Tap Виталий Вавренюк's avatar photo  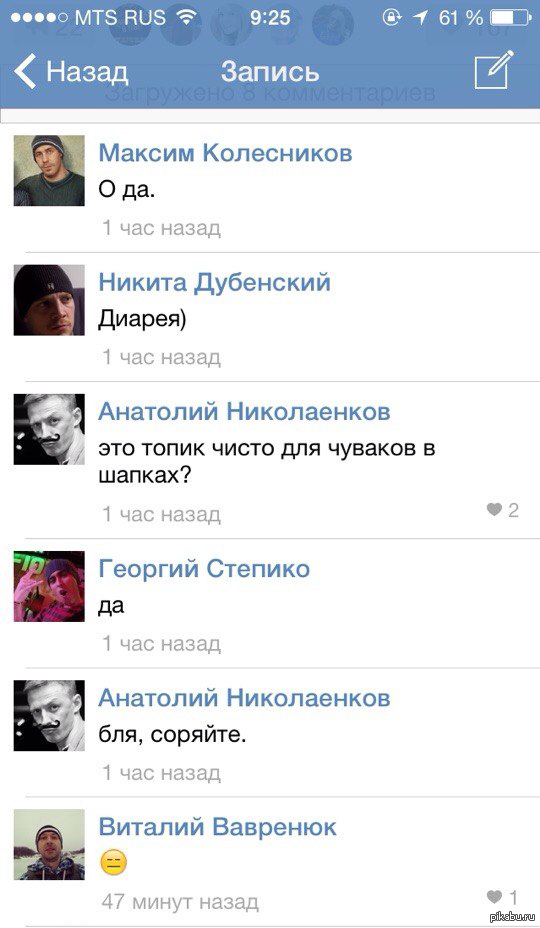coord(49,845)
